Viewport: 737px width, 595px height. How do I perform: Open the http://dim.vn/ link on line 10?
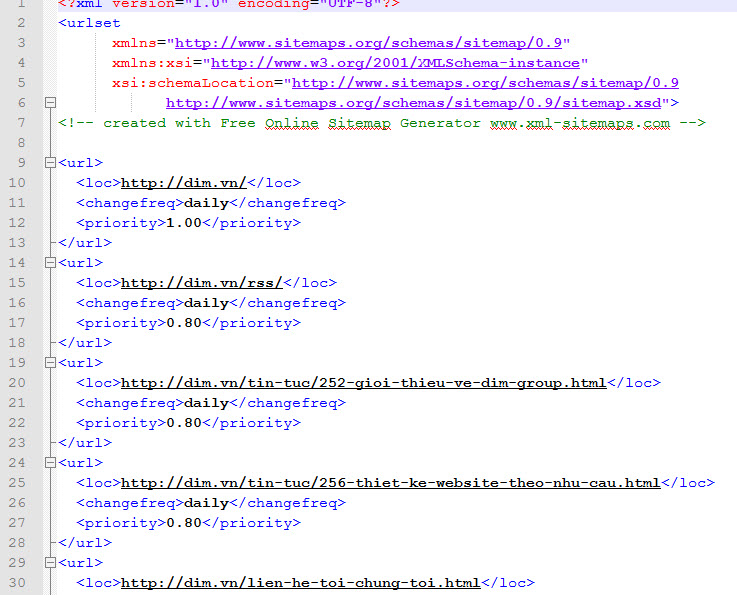[182, 183]
